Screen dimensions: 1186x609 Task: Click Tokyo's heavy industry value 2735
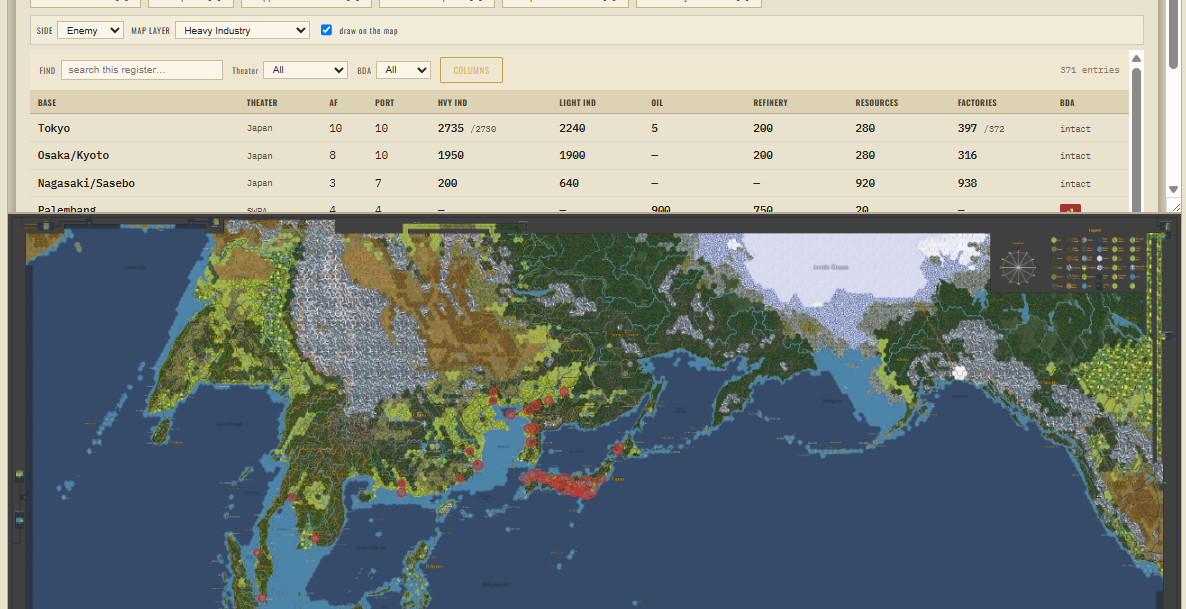click(451, 129)
